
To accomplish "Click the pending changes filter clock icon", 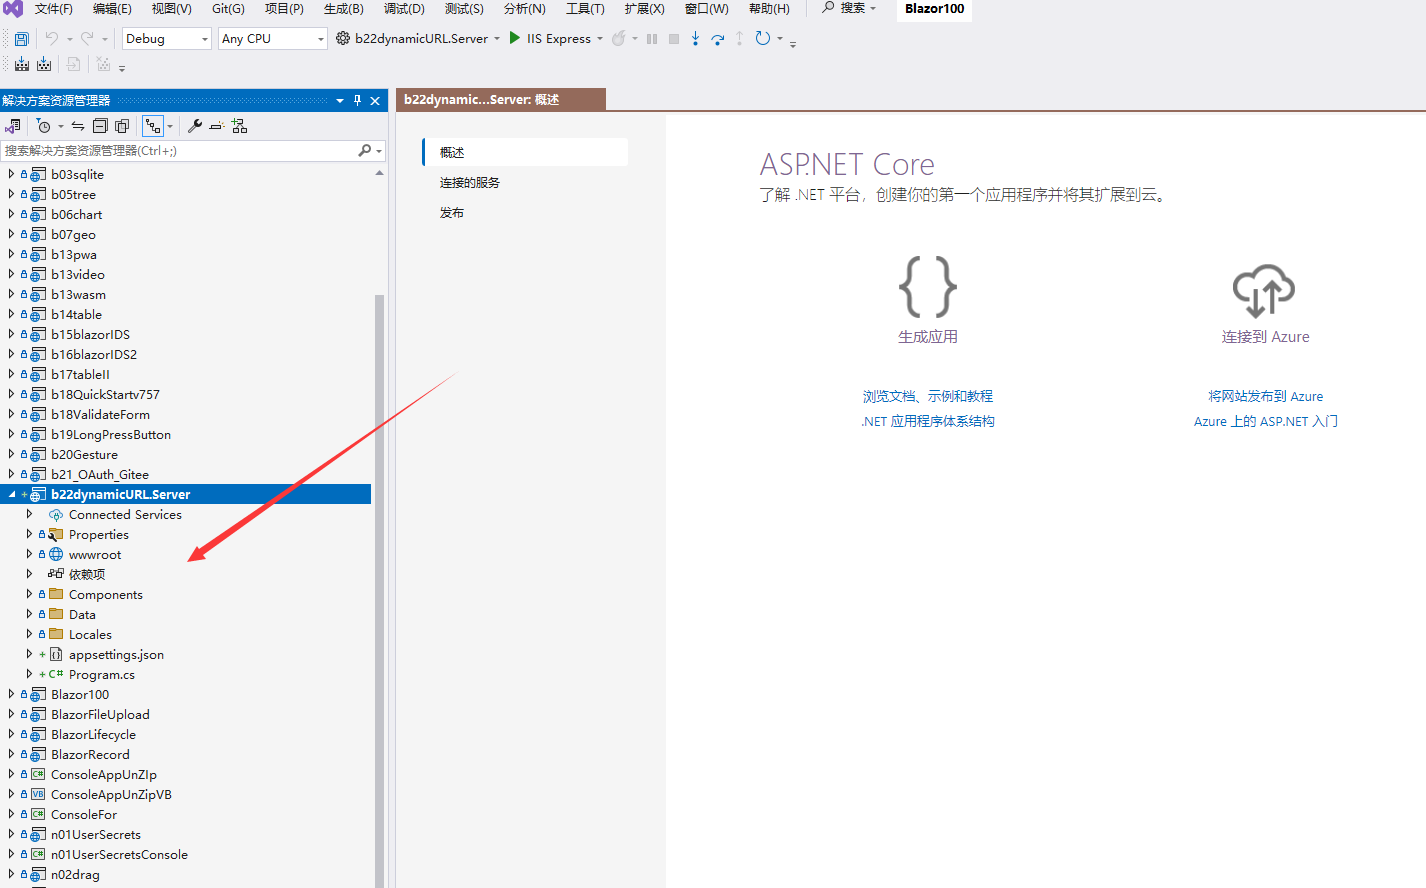I will point(44,126).
